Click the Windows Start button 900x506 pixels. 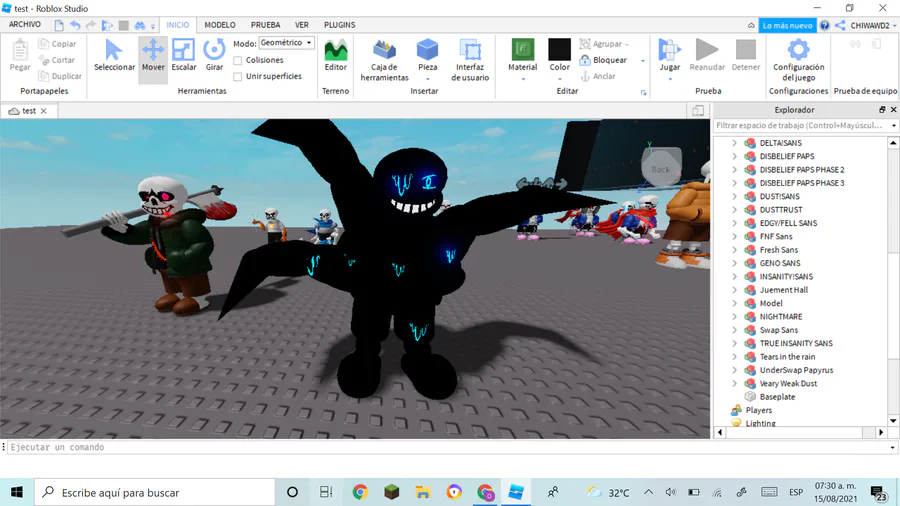pos(17,492)
